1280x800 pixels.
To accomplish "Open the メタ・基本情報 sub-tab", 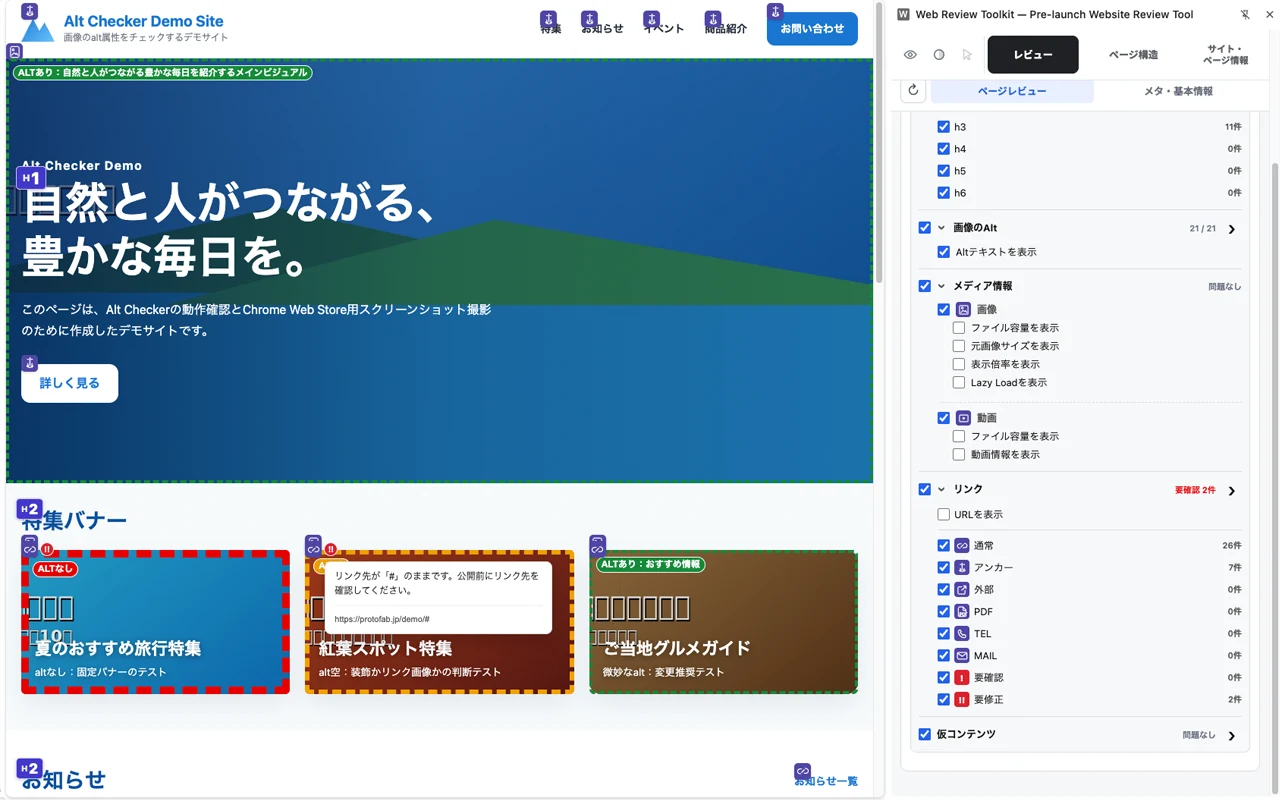I will (x=1178, y=91).
